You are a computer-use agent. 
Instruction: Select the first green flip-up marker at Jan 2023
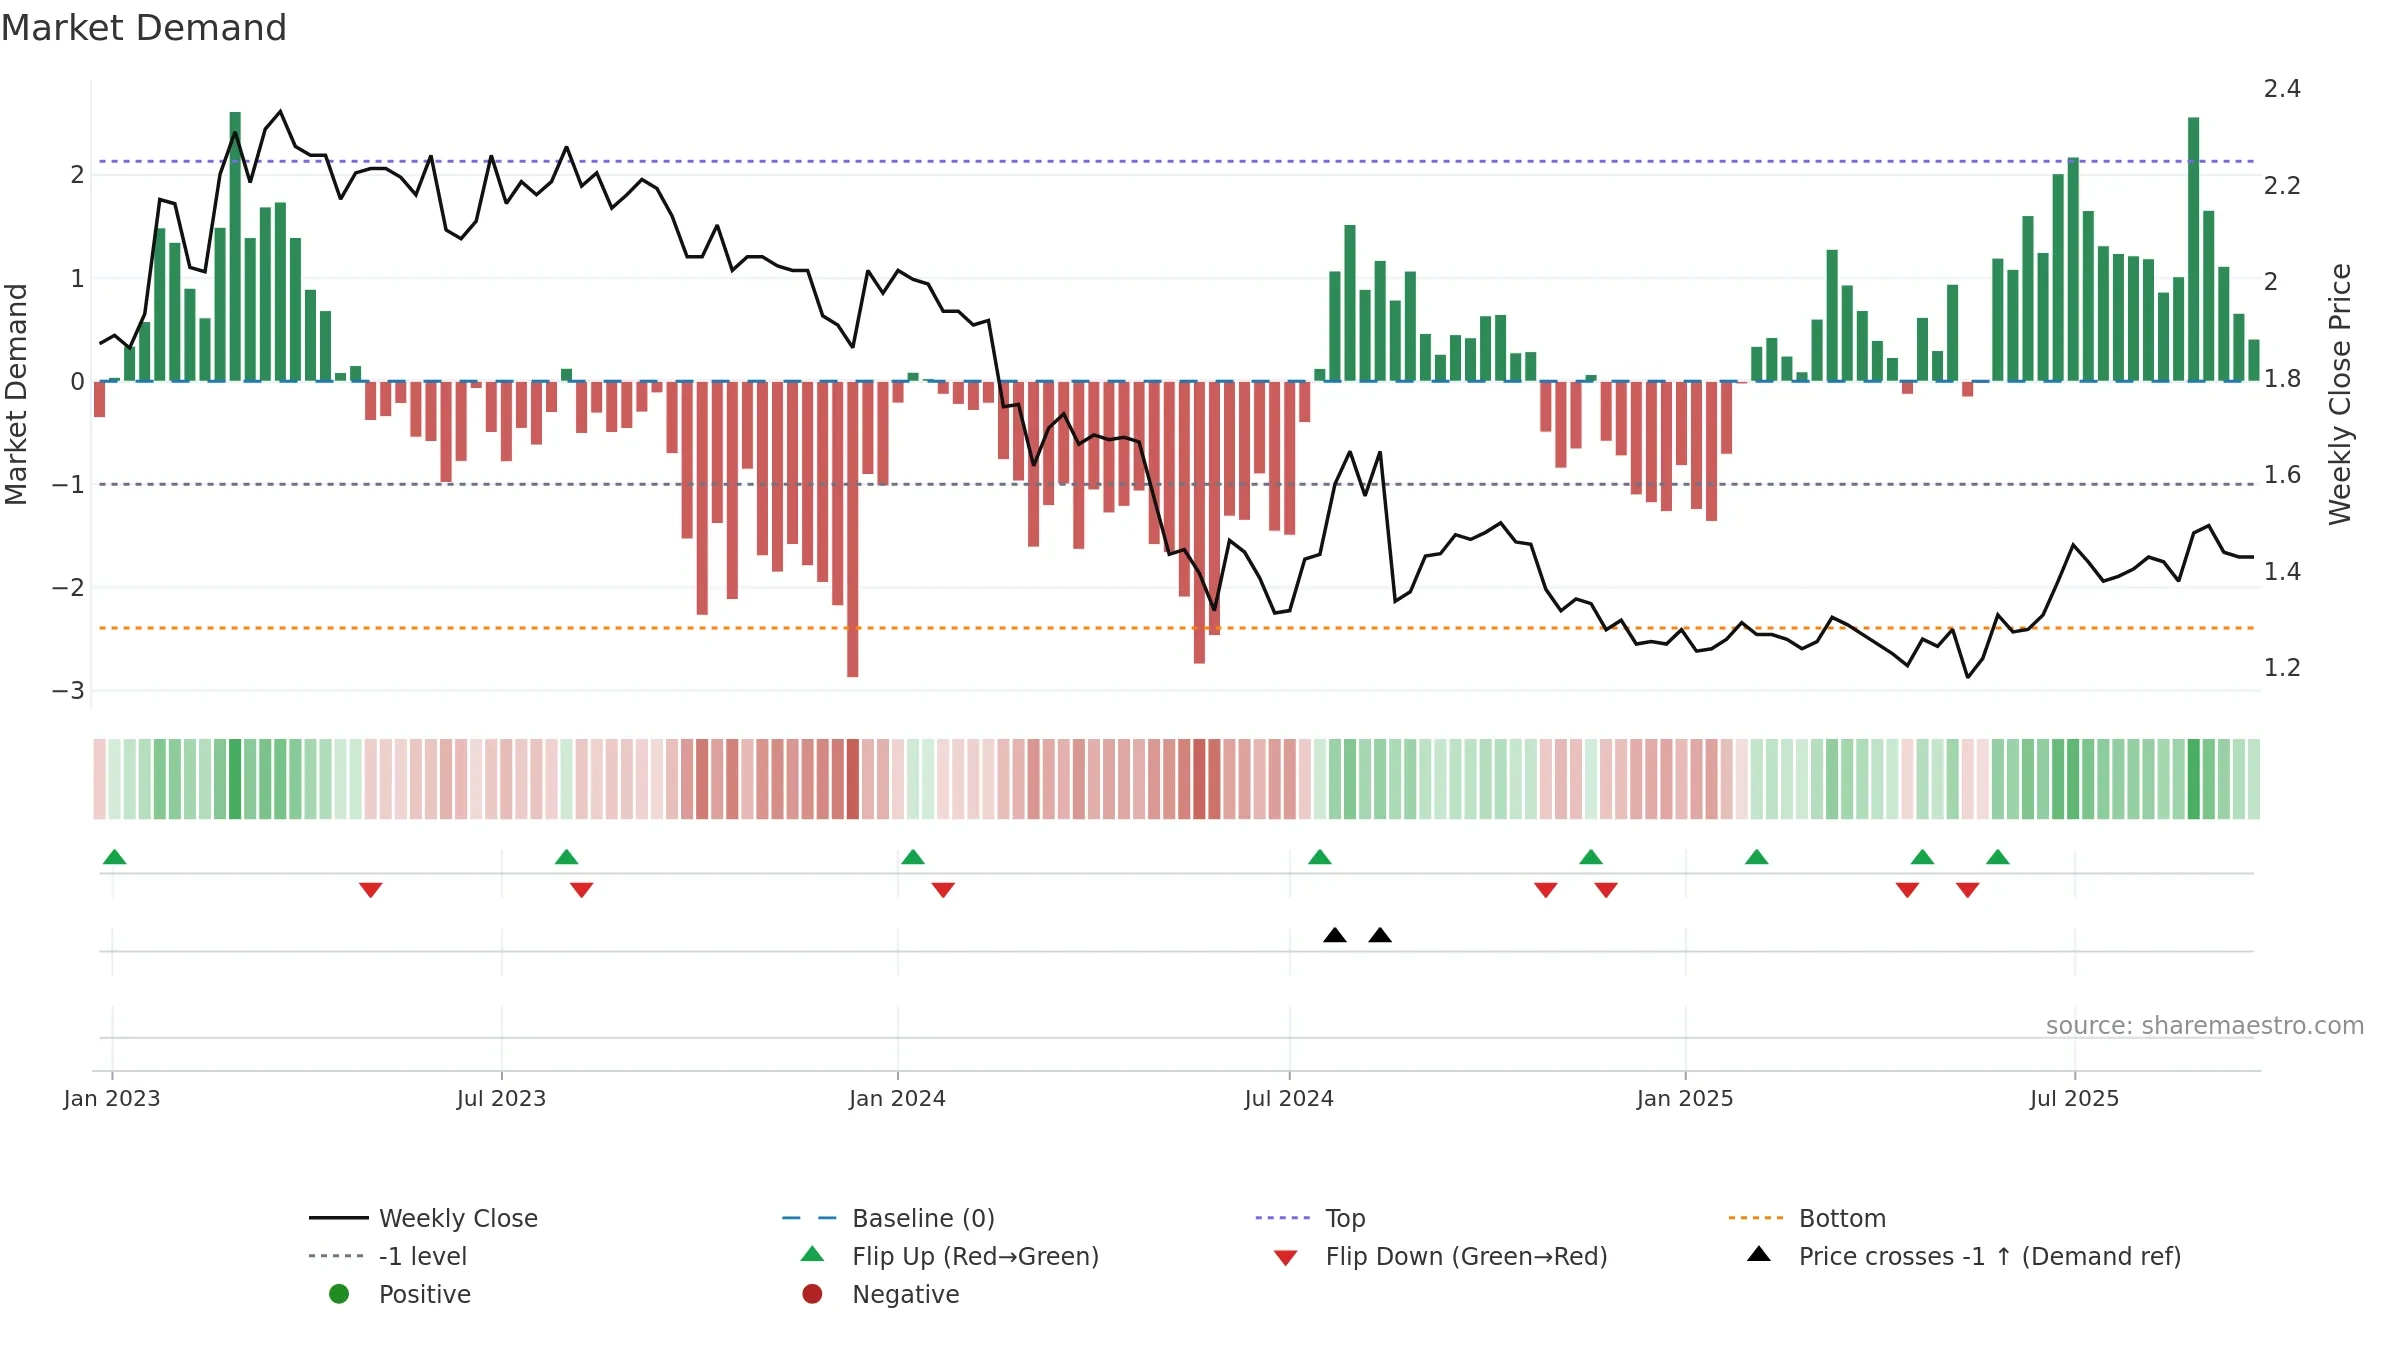(115, 857)
